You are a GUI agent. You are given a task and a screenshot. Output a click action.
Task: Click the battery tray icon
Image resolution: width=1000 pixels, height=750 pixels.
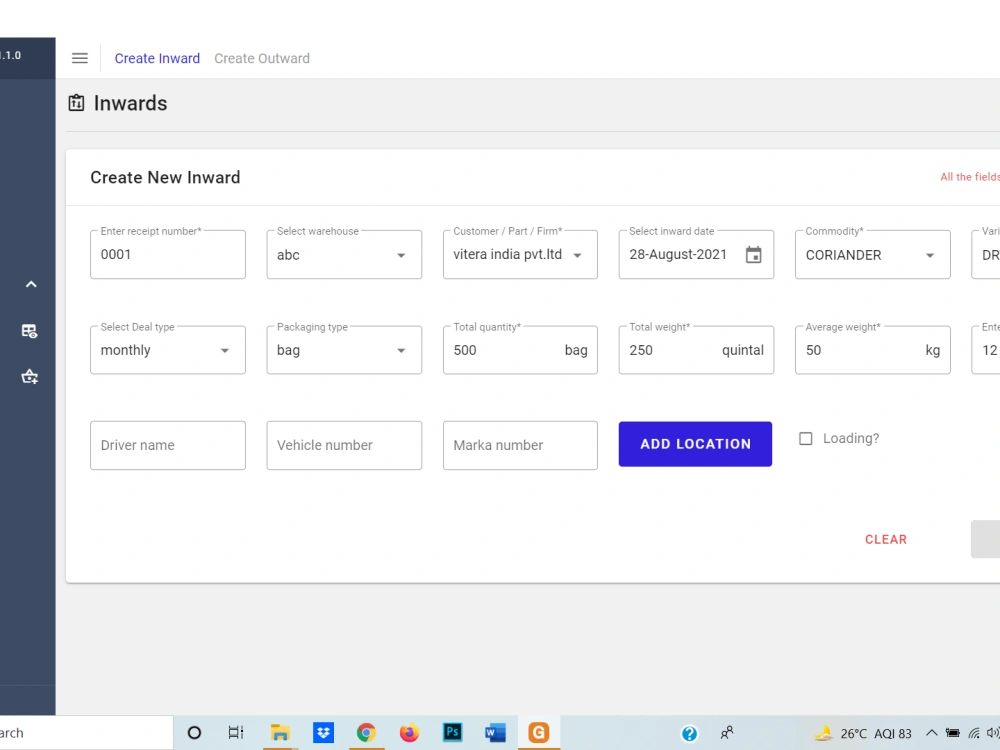tap(953, 733)
